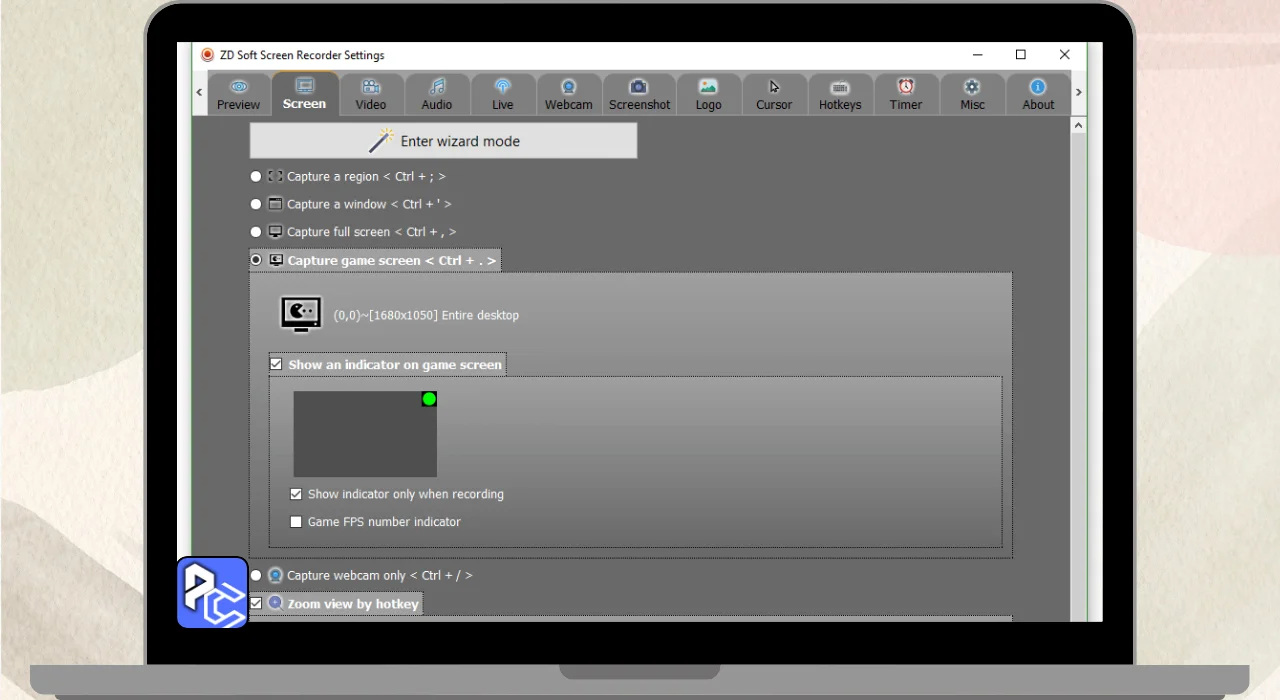Go to the Audio tab

pos(436,95)
